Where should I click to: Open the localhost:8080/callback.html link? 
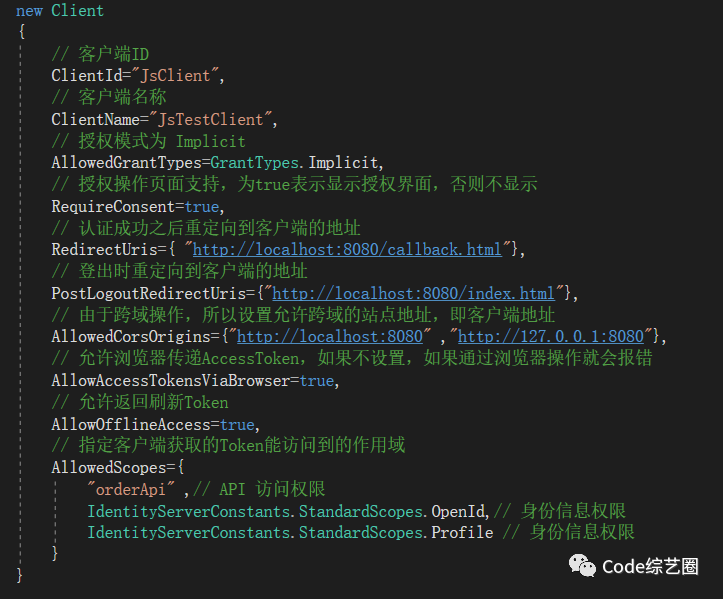point(347,249)
